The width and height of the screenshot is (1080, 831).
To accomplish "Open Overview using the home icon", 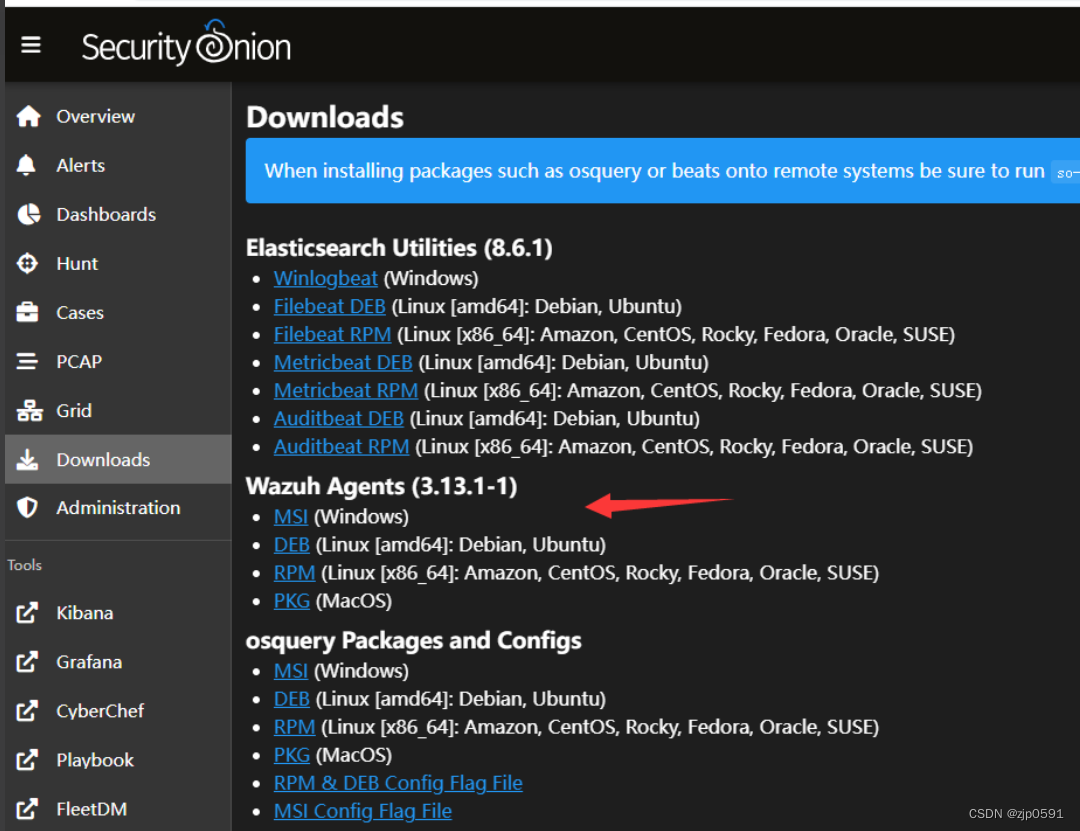I will pos(30,116).
